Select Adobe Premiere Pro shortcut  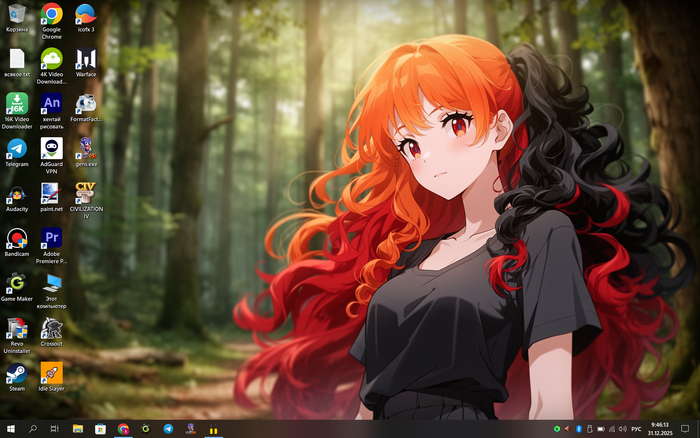click(51, 238)
